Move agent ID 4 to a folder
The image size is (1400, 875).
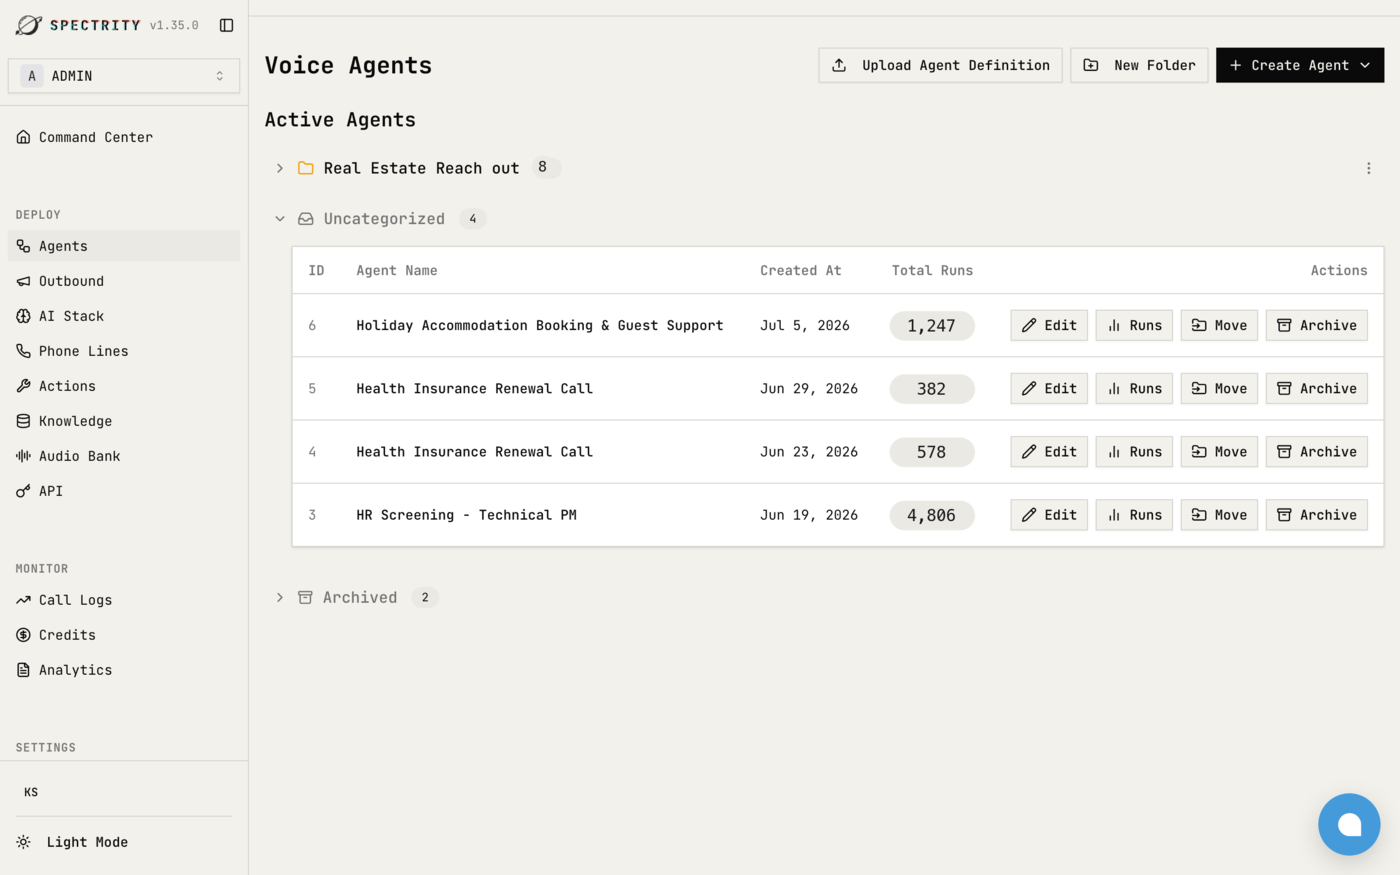[x=1219, y=452]
